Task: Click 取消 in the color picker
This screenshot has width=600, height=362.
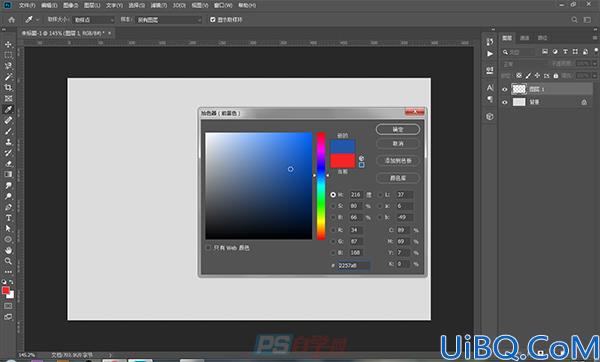Action: click(398, 143)
